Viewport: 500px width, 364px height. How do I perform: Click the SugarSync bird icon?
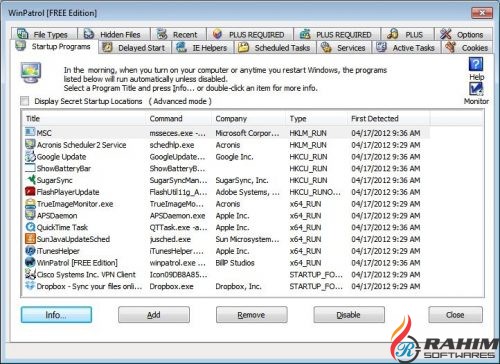point(31,180)
